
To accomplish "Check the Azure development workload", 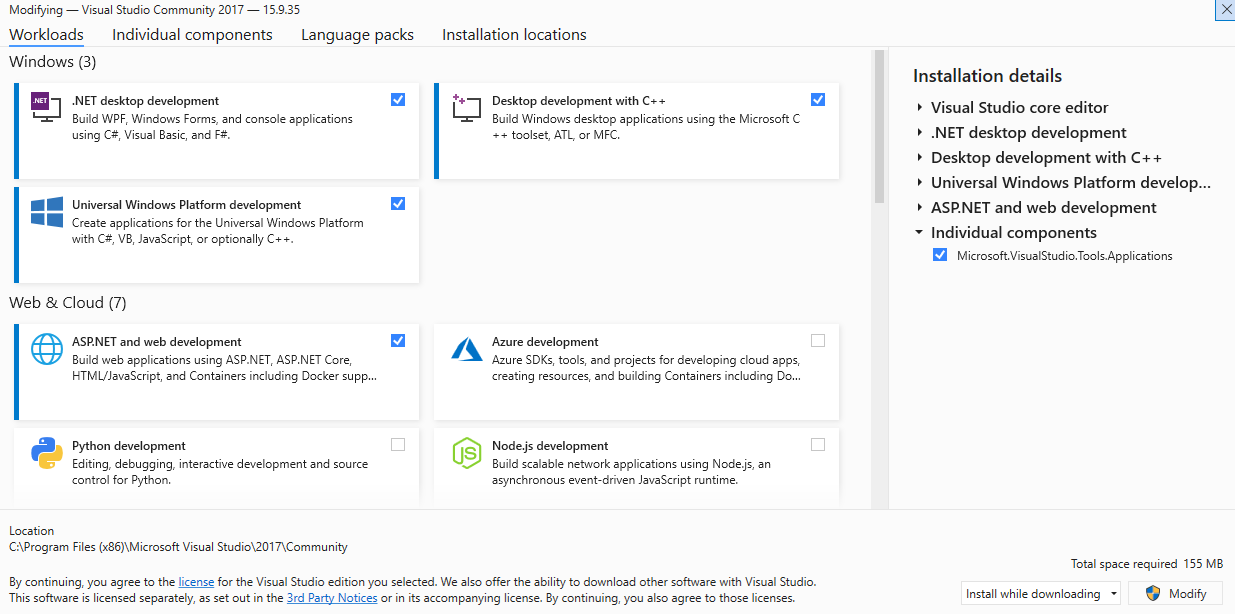I will click(x=818, y=340).
